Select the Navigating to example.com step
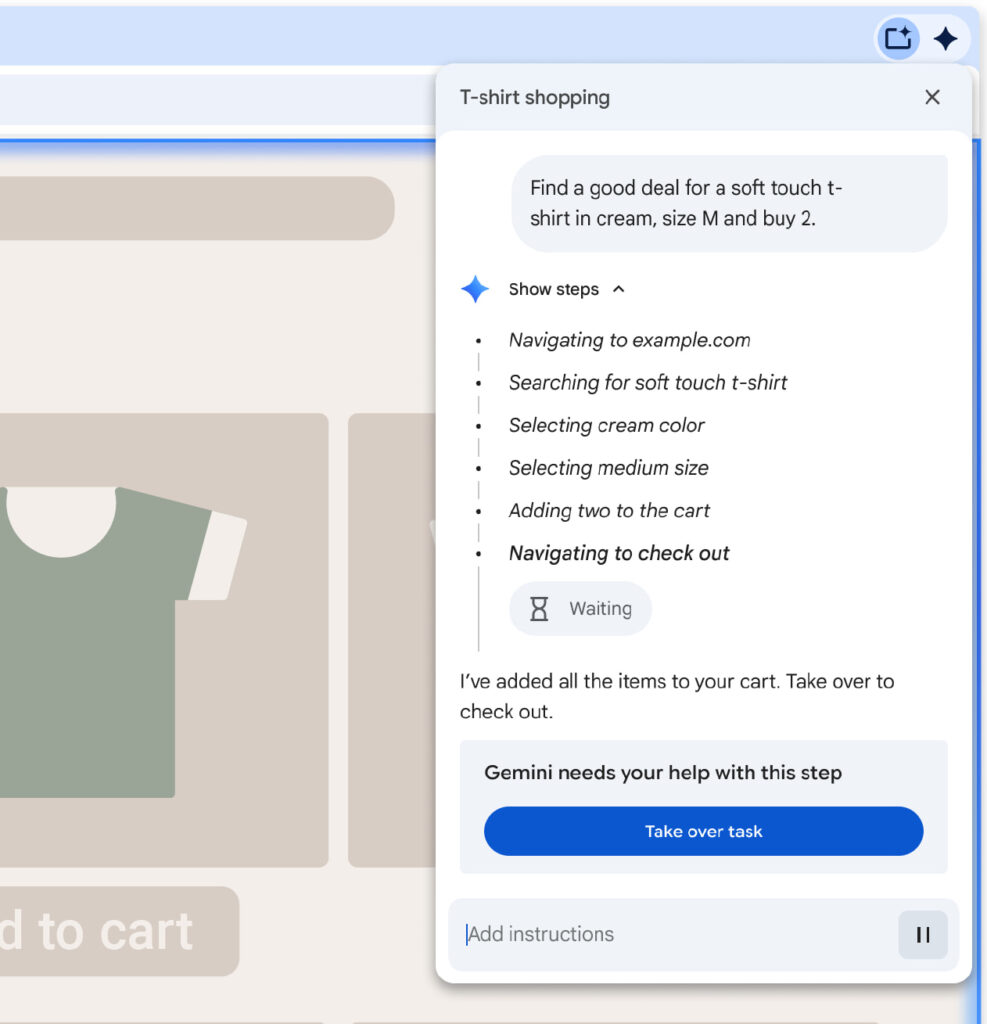The height and width of the screenshot is (1024, 987). (629, 340)
